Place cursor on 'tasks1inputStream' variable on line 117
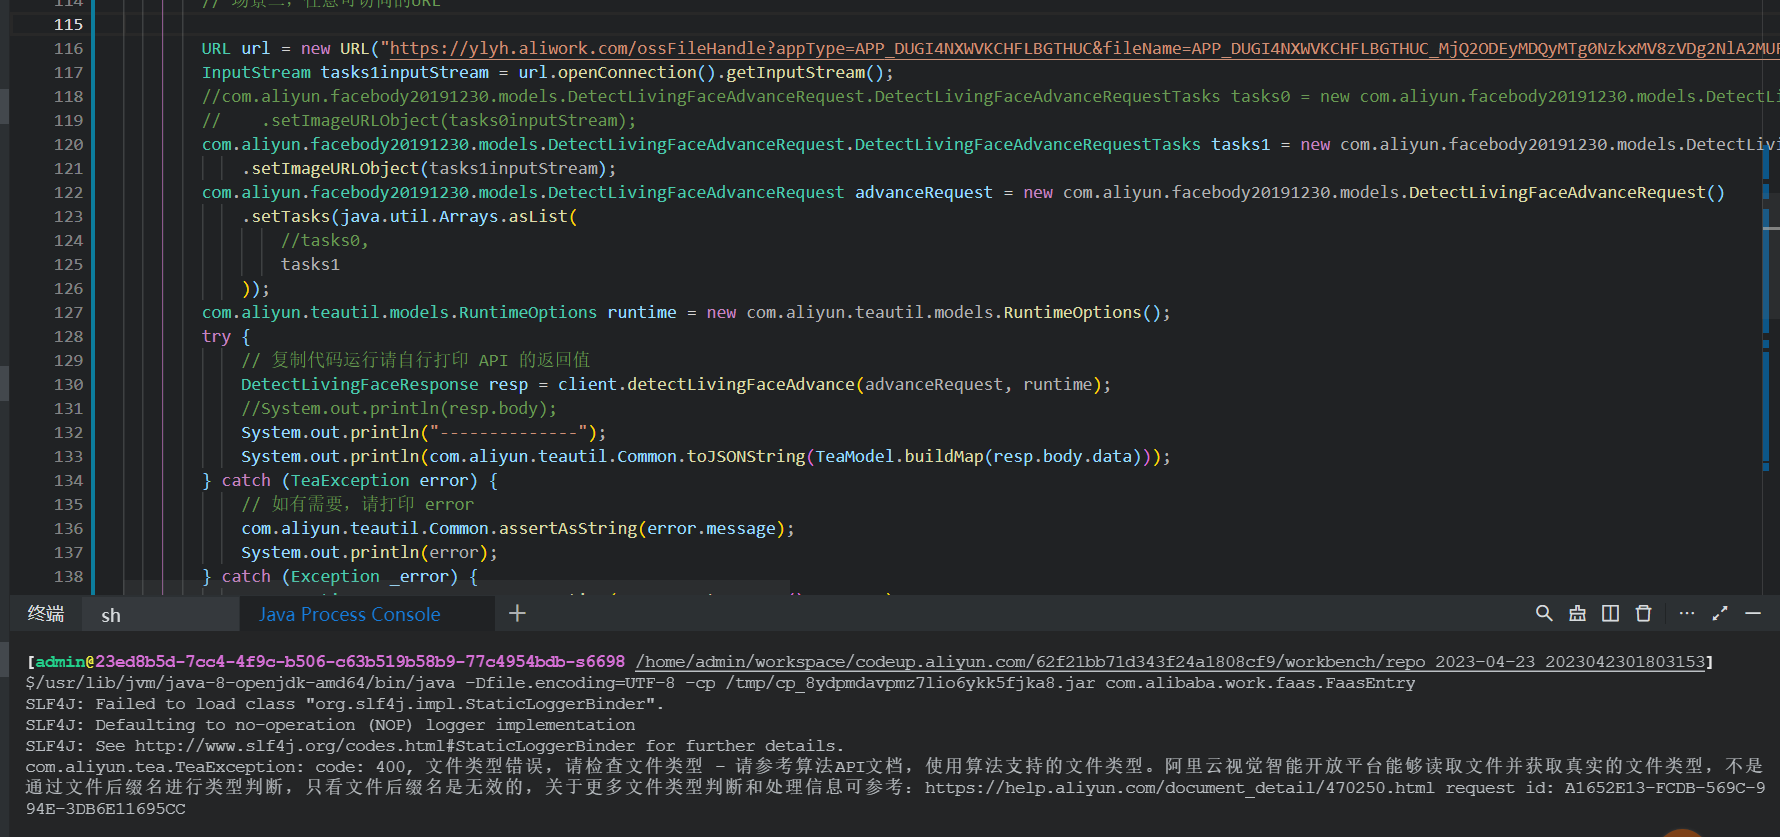1780x837 pixels. (405, 73)
